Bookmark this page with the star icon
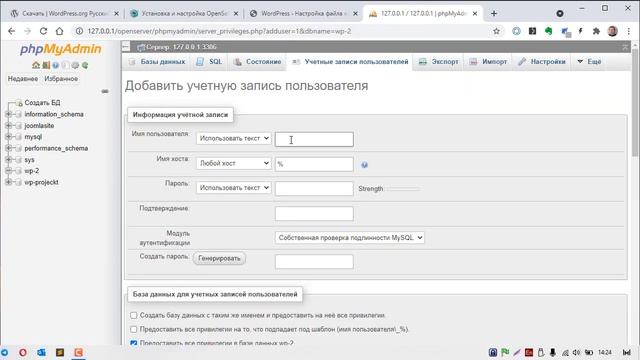Image resolution: width=640 pixels, height=360 pixels. coord(496,31)
